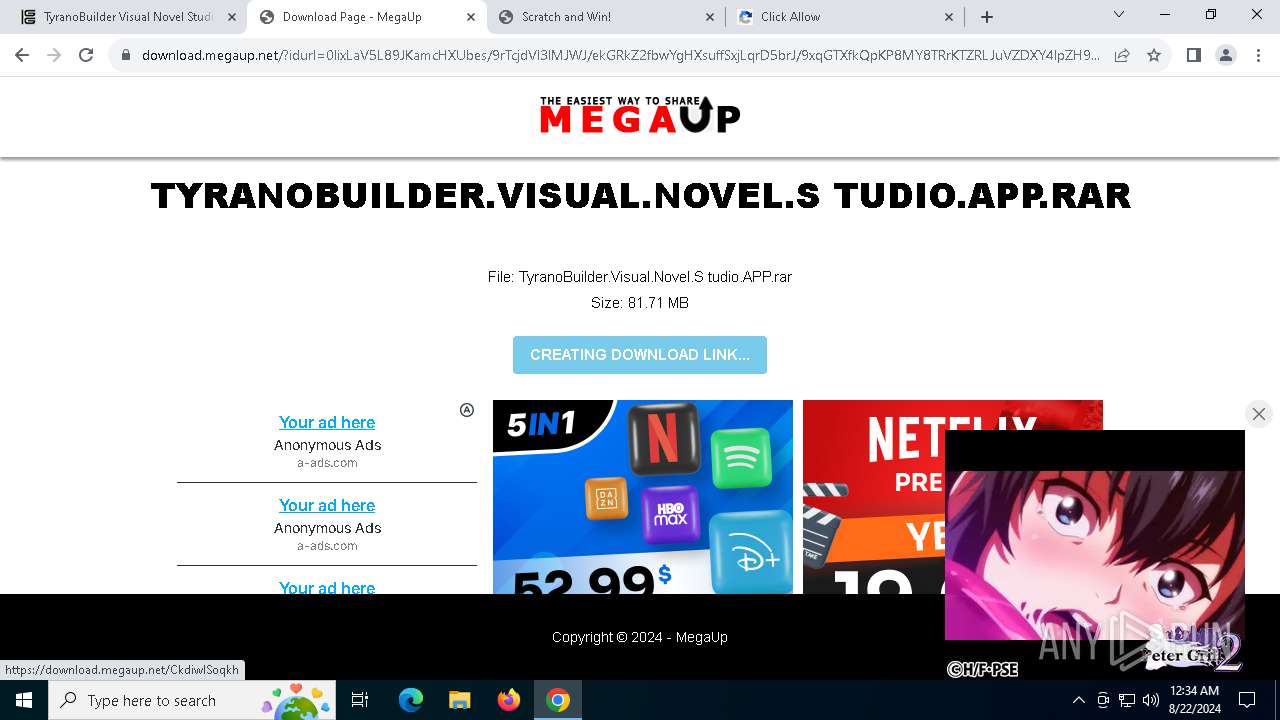
Task: Toggle the browser side panel
Action: coord(1194,56)
